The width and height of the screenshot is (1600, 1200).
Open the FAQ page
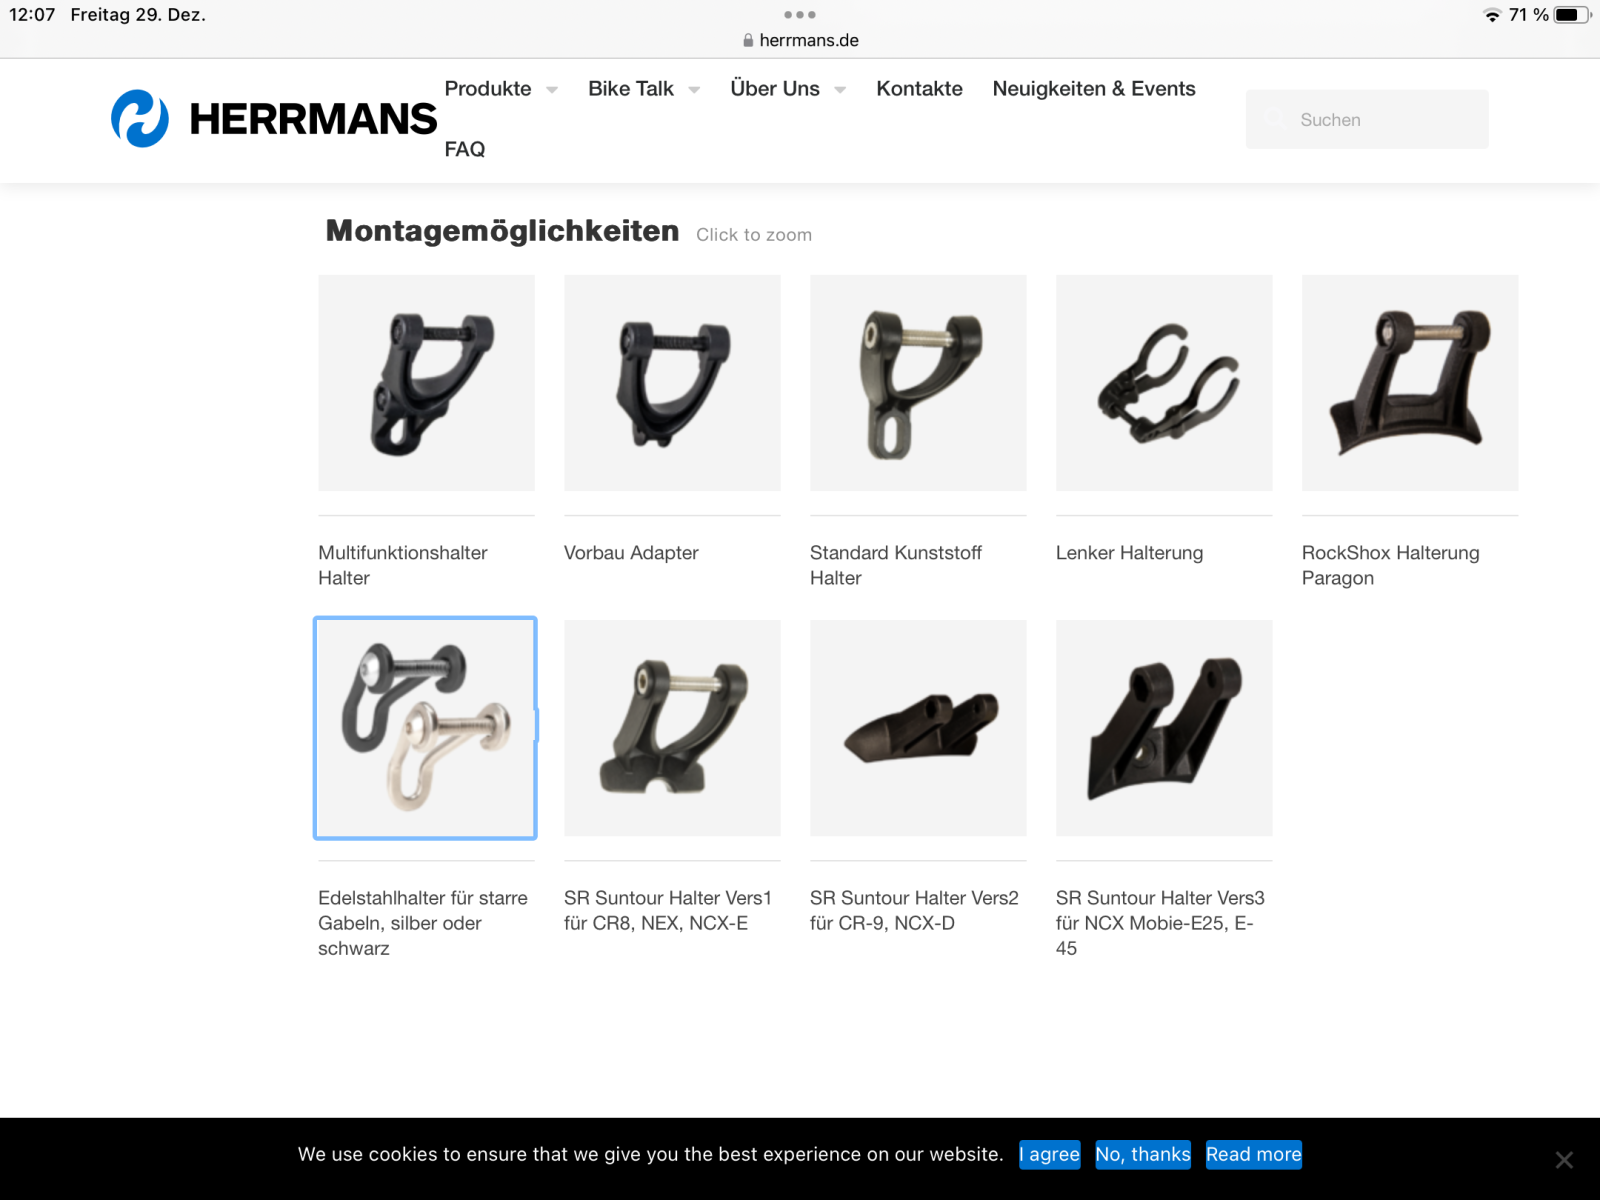pos(465,149)
